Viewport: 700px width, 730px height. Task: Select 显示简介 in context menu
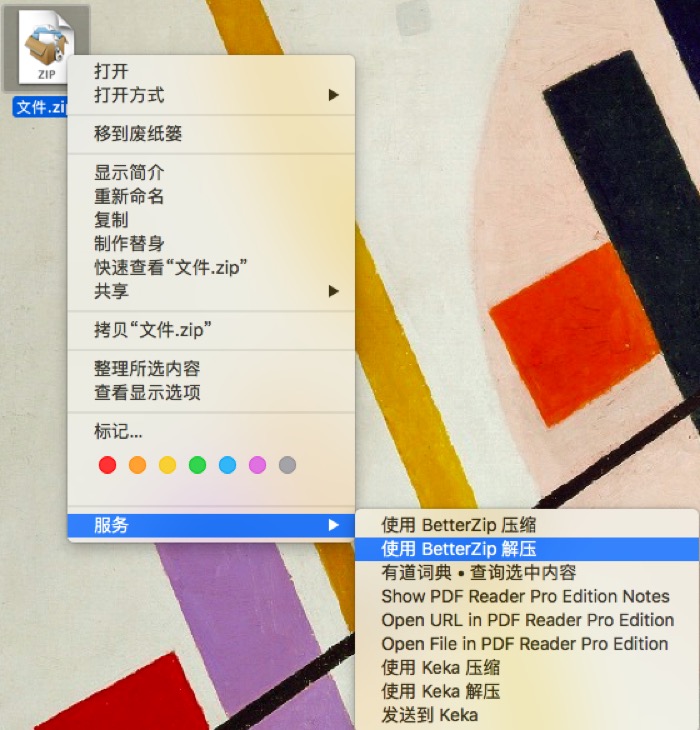point(129,173)
